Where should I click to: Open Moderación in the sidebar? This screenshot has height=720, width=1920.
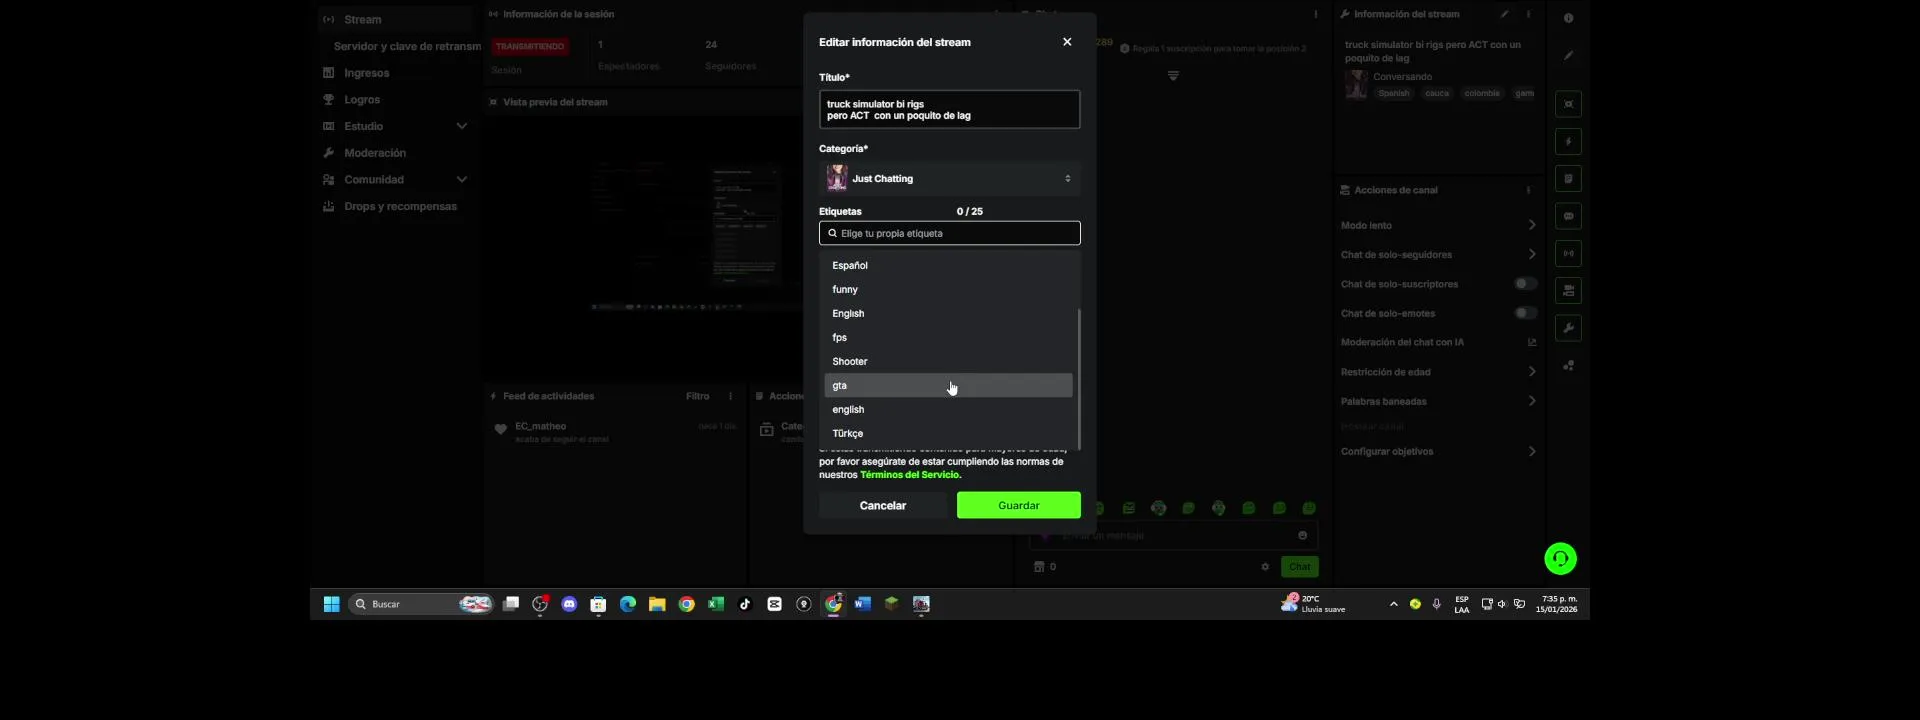click(x=375, y=153)
